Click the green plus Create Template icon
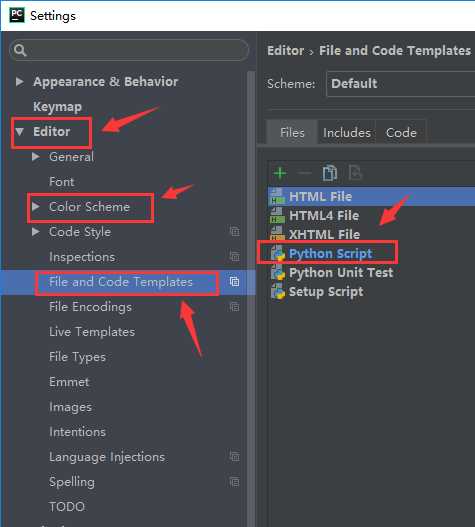Viewport: 475px width, 527px height. point(280,173)
